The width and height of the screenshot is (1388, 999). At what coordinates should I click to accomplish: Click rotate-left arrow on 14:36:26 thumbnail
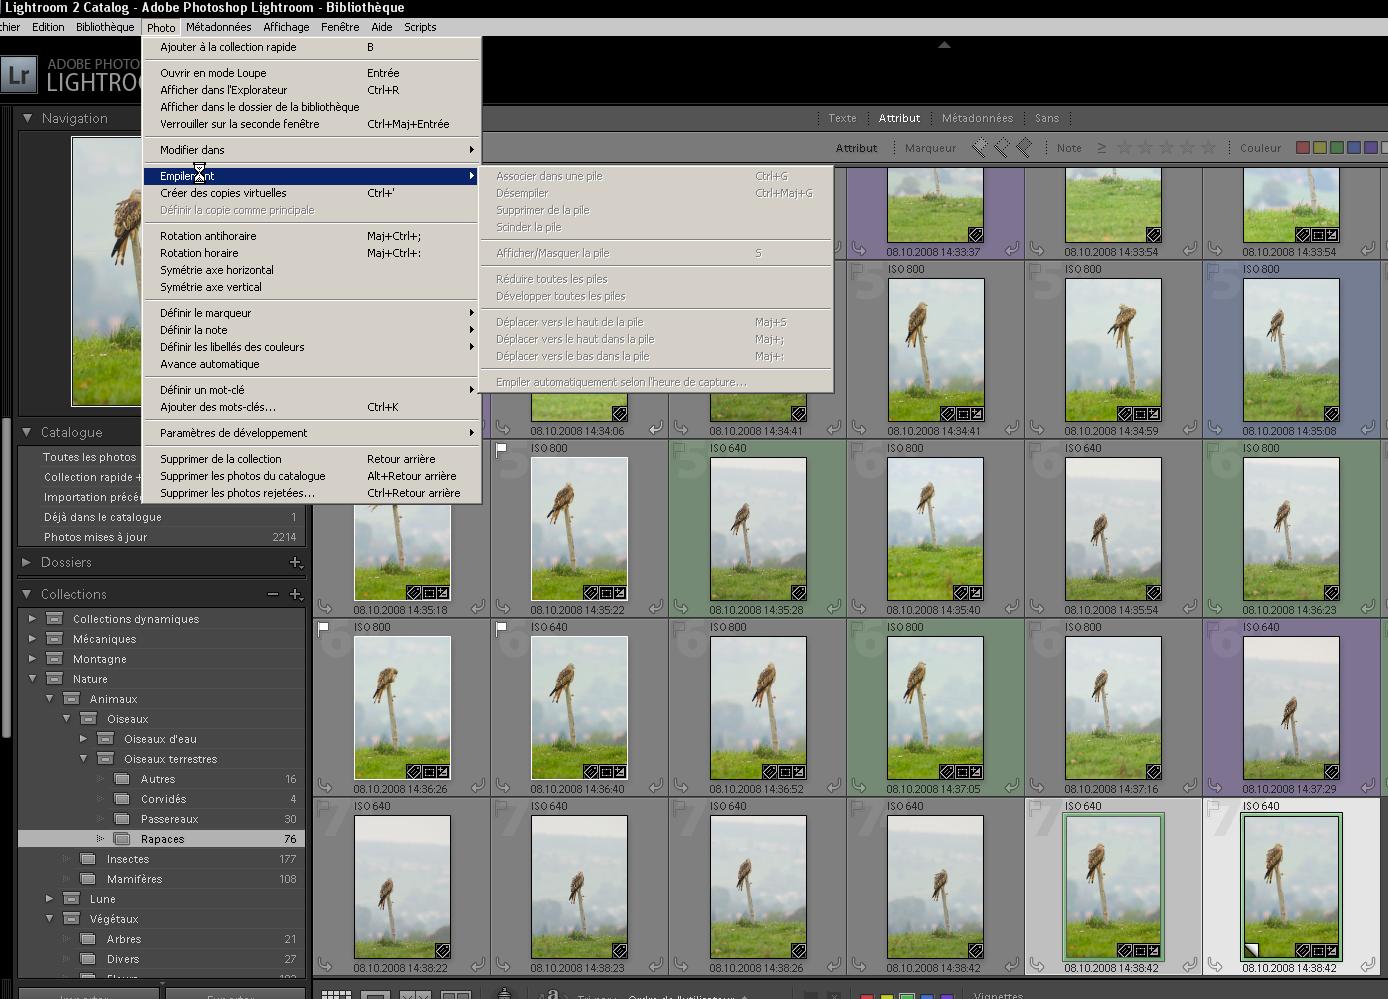pos(324,786)
